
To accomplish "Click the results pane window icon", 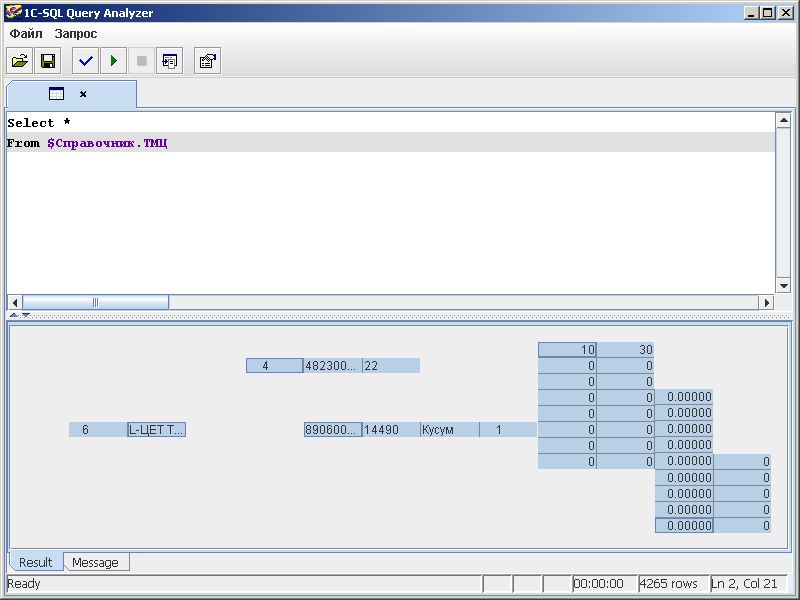I will coord(169,61).
